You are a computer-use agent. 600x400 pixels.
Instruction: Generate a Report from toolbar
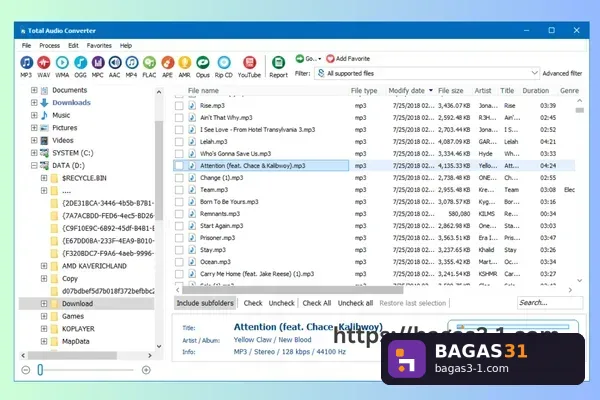pos(278,63)
